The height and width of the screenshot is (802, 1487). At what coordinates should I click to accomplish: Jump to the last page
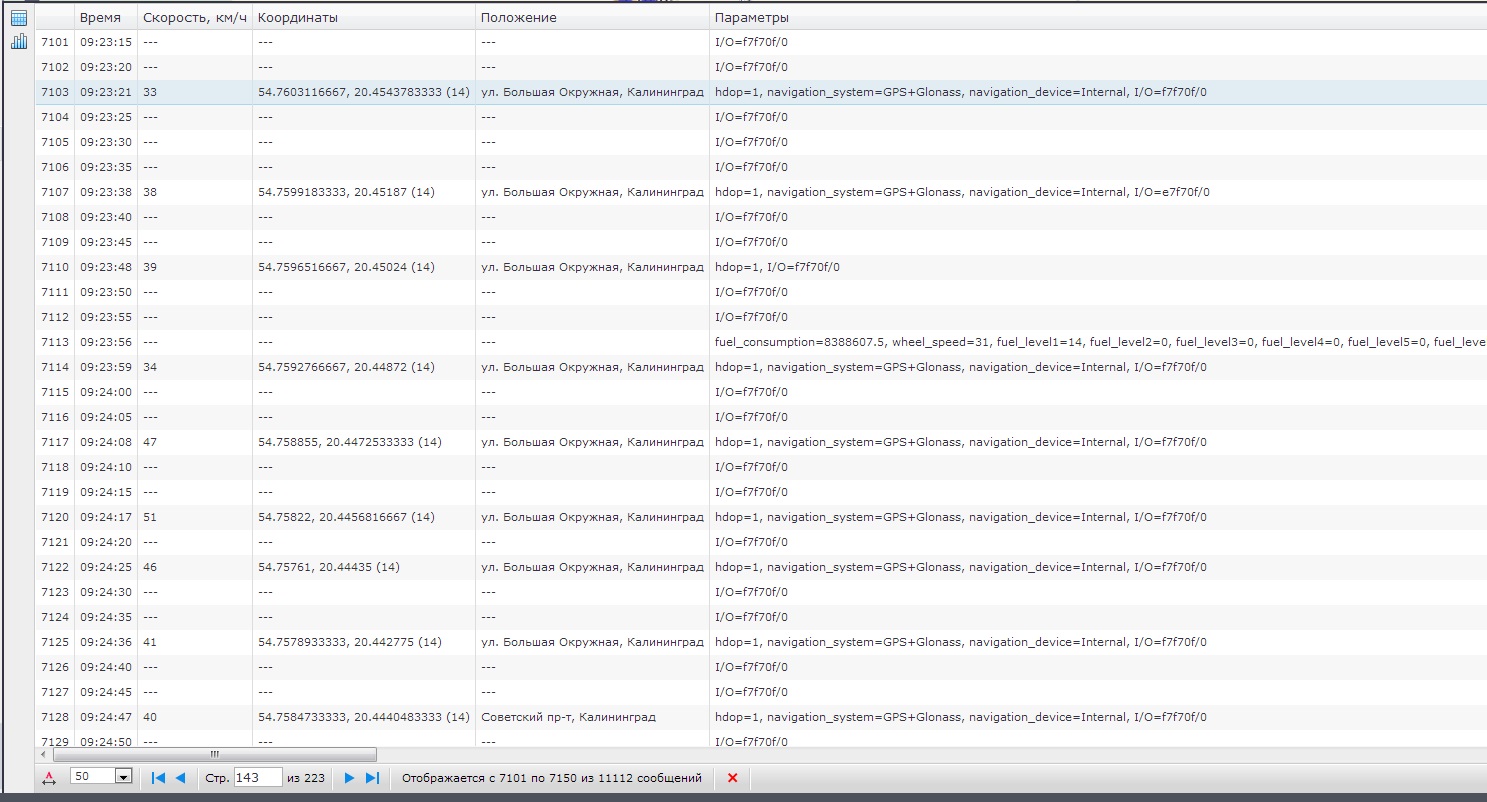click(x=372, y=778)
